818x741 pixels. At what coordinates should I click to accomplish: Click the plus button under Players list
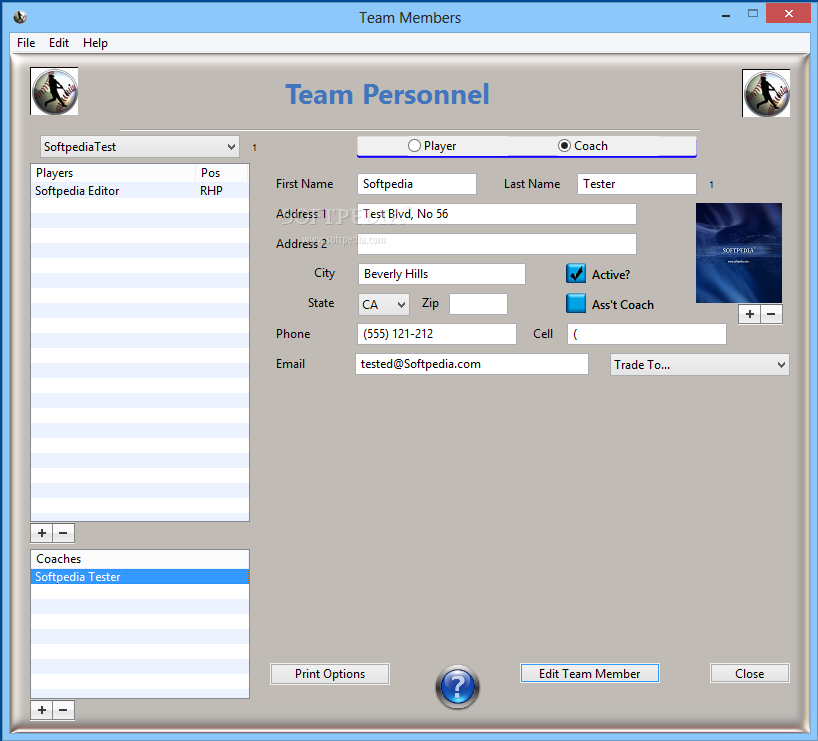coord(42,533)
